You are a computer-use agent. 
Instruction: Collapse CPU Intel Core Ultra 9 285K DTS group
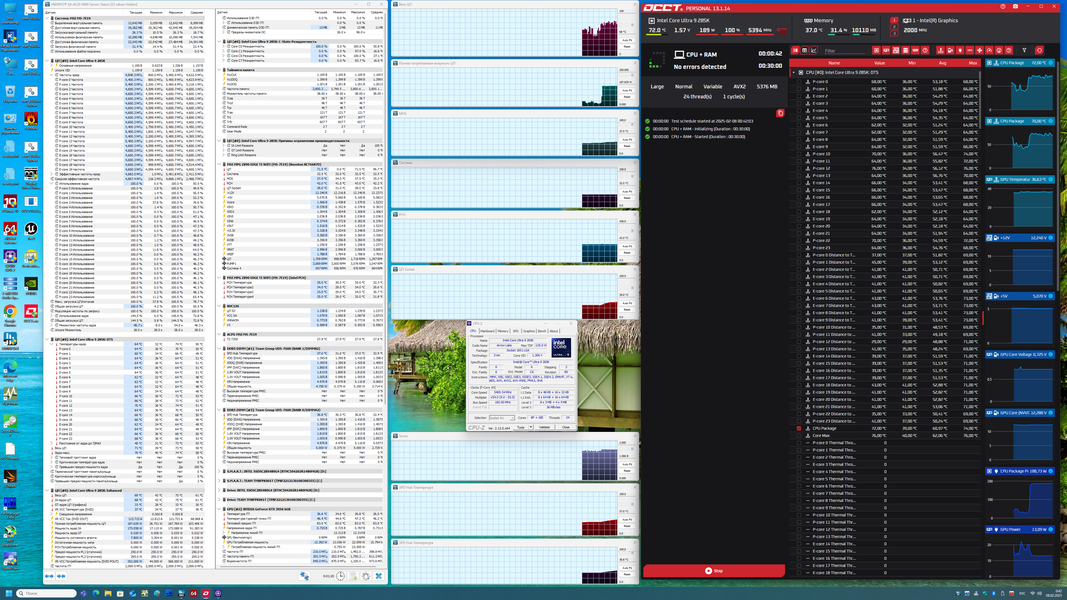[793, 72]
